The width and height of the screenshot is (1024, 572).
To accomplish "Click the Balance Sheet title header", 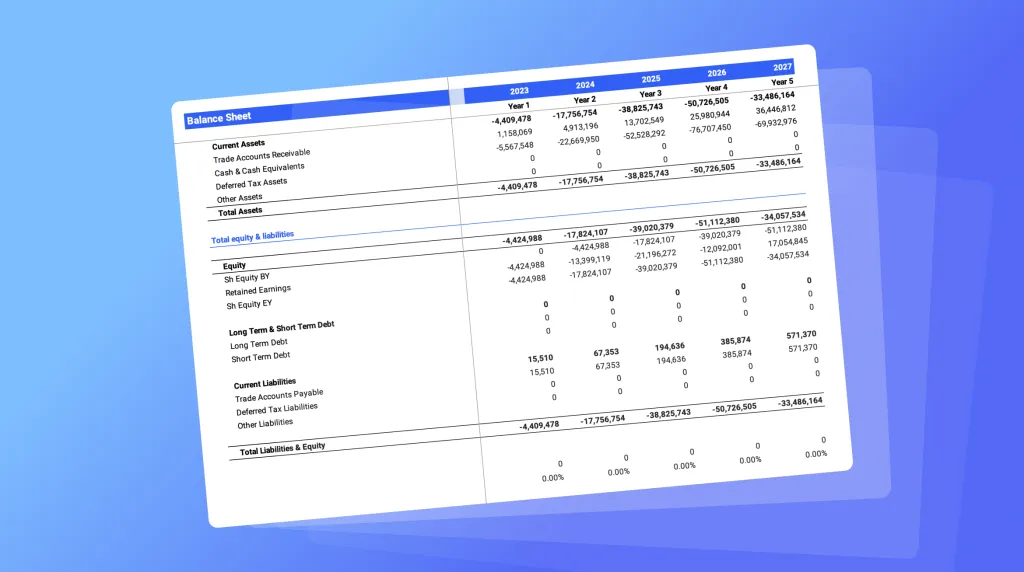I will [219, 119].
